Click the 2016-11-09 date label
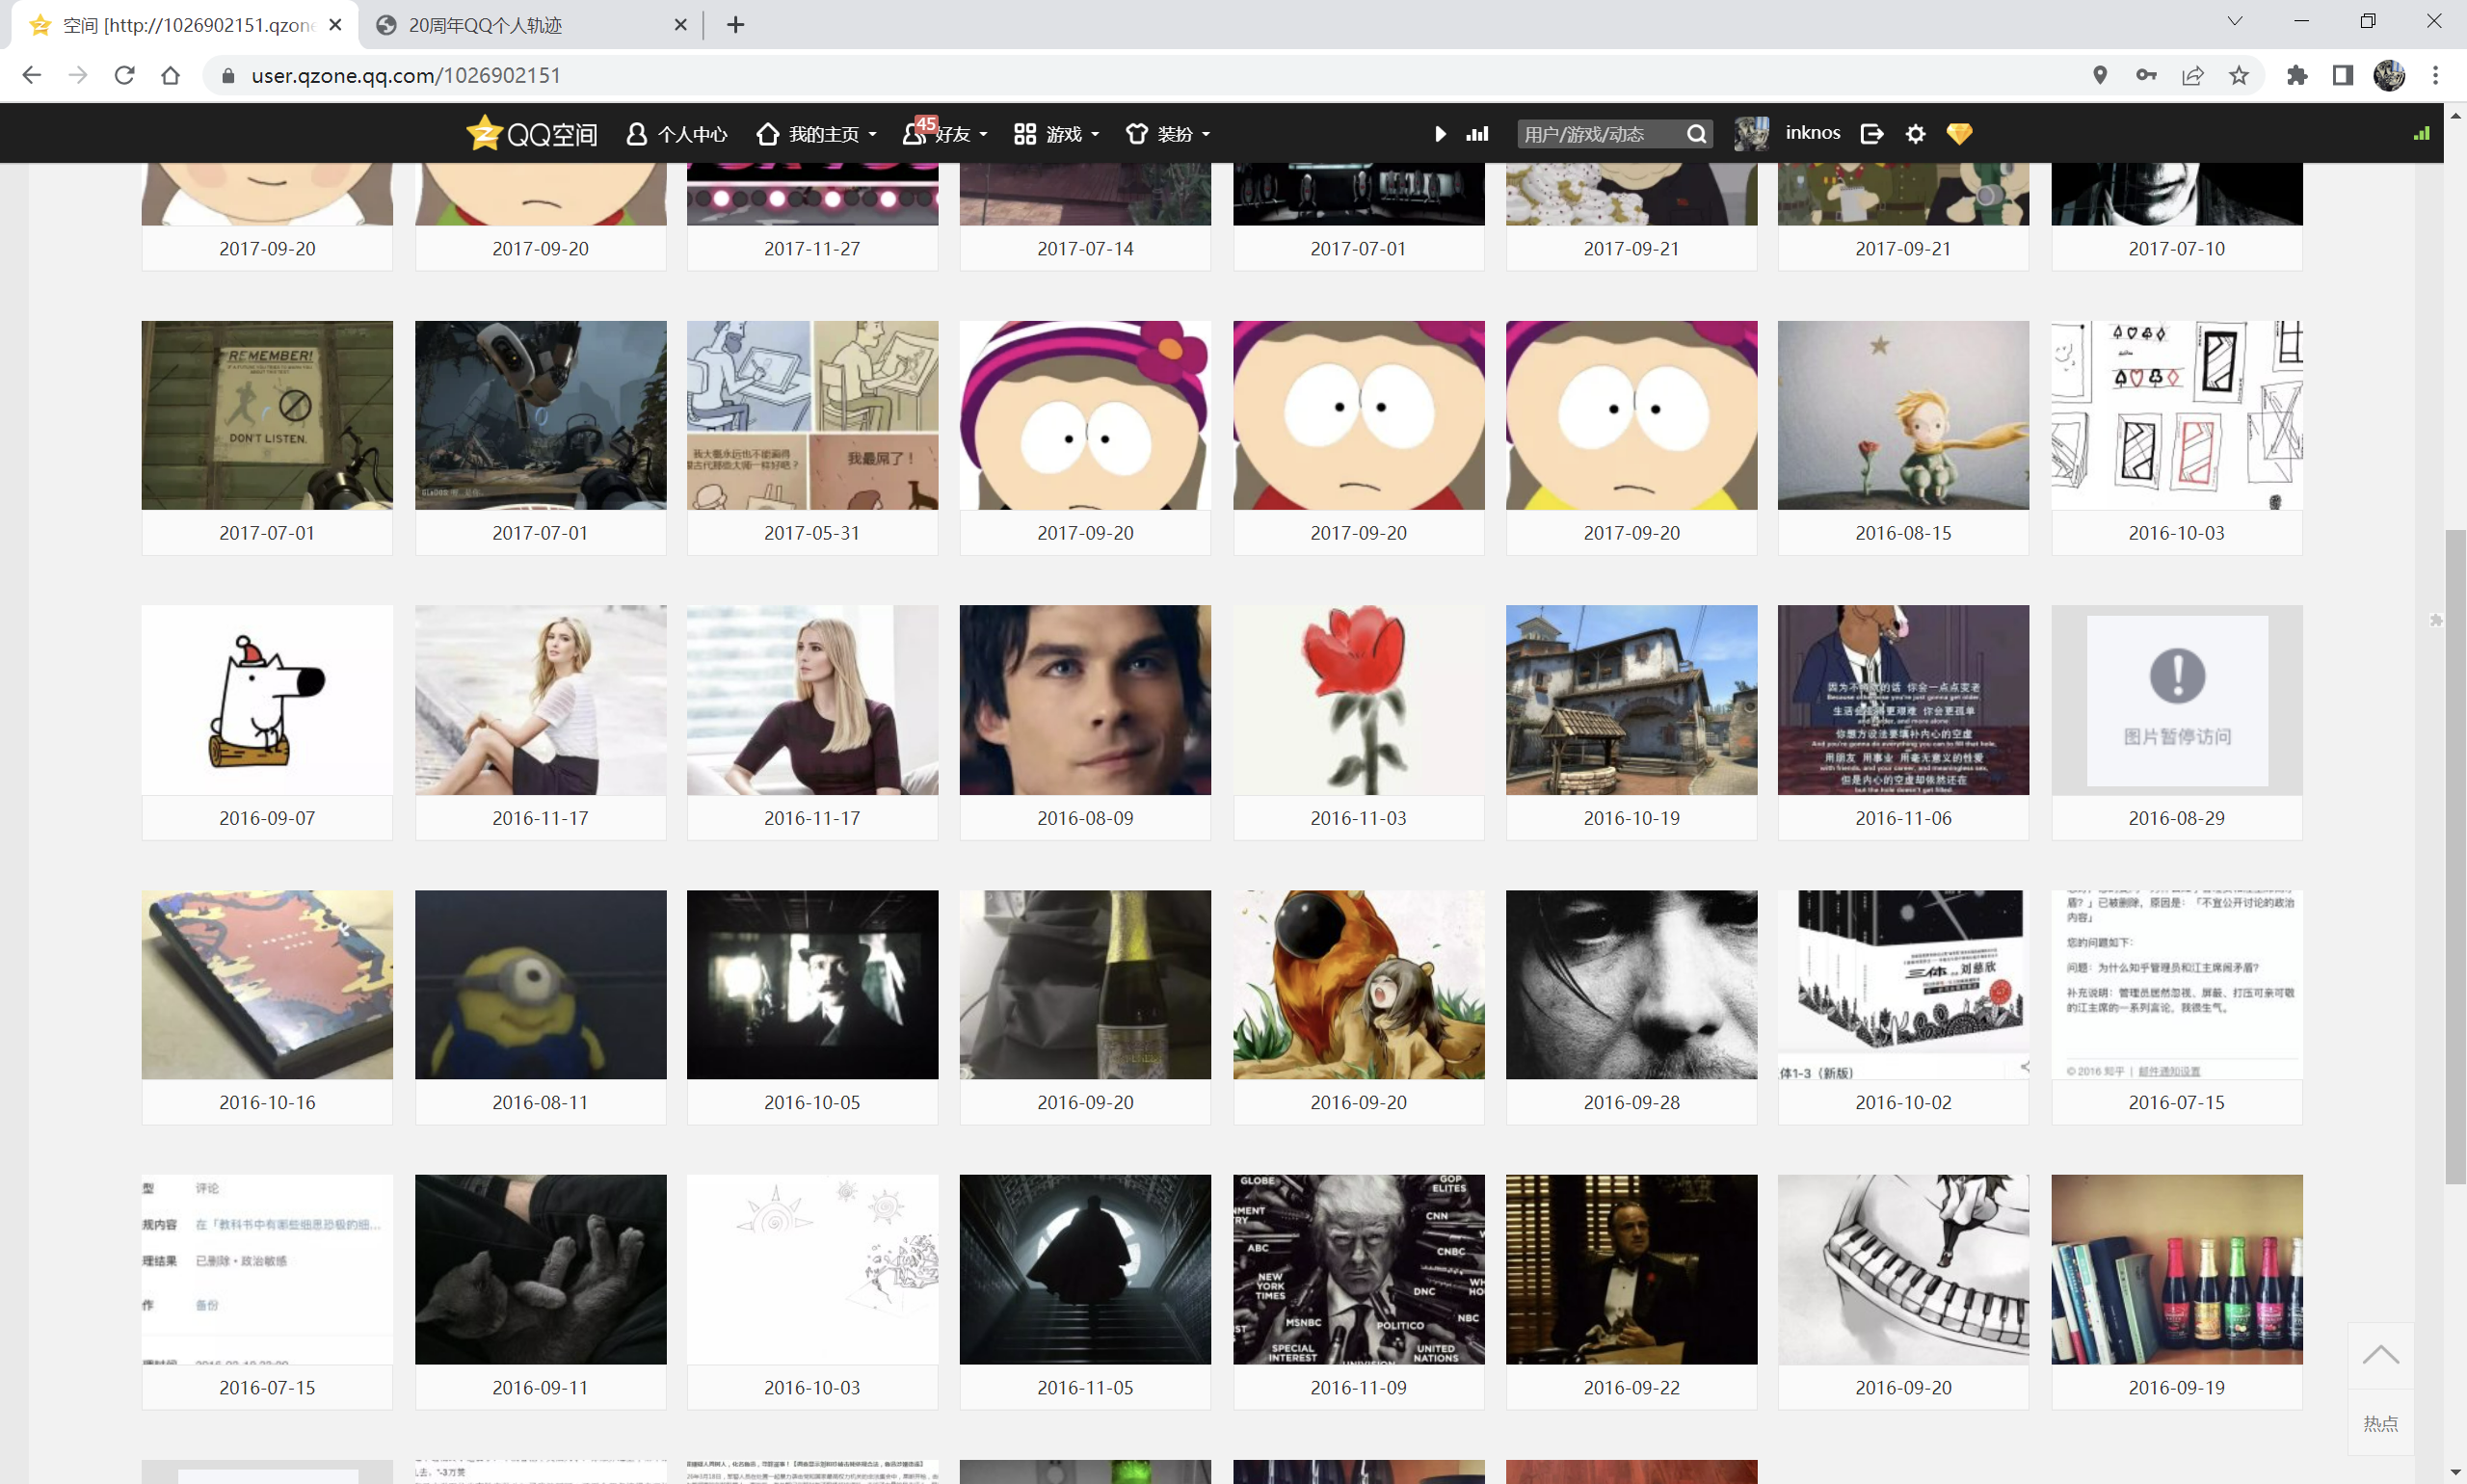Screen dimensions: 2467x1484 pyautogui.click(x=1358, y=1387)
